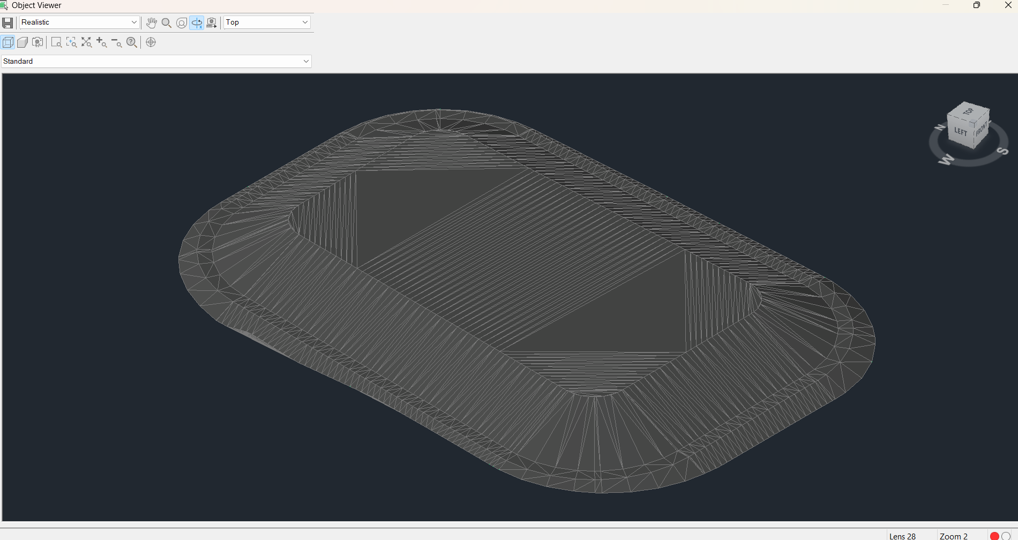Click the TOP face of the ViewCube
1018x540 pixels.
[968, 112]
